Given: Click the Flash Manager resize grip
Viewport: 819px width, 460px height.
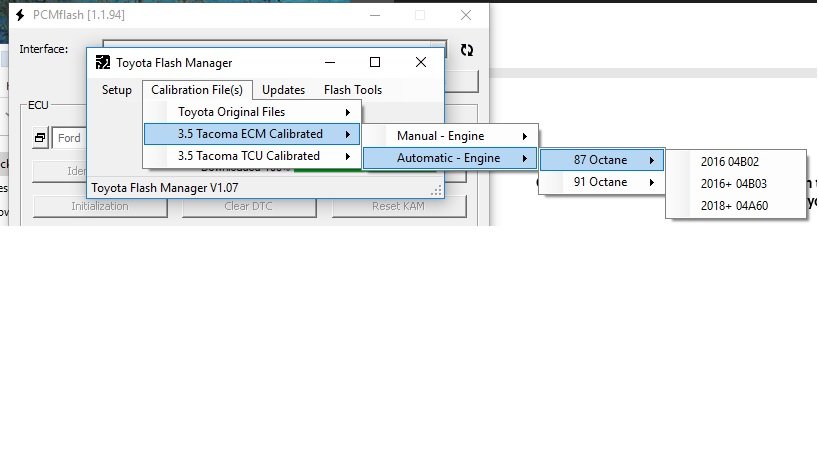Looking at the screenshot, I should click(x=437, y=191).
